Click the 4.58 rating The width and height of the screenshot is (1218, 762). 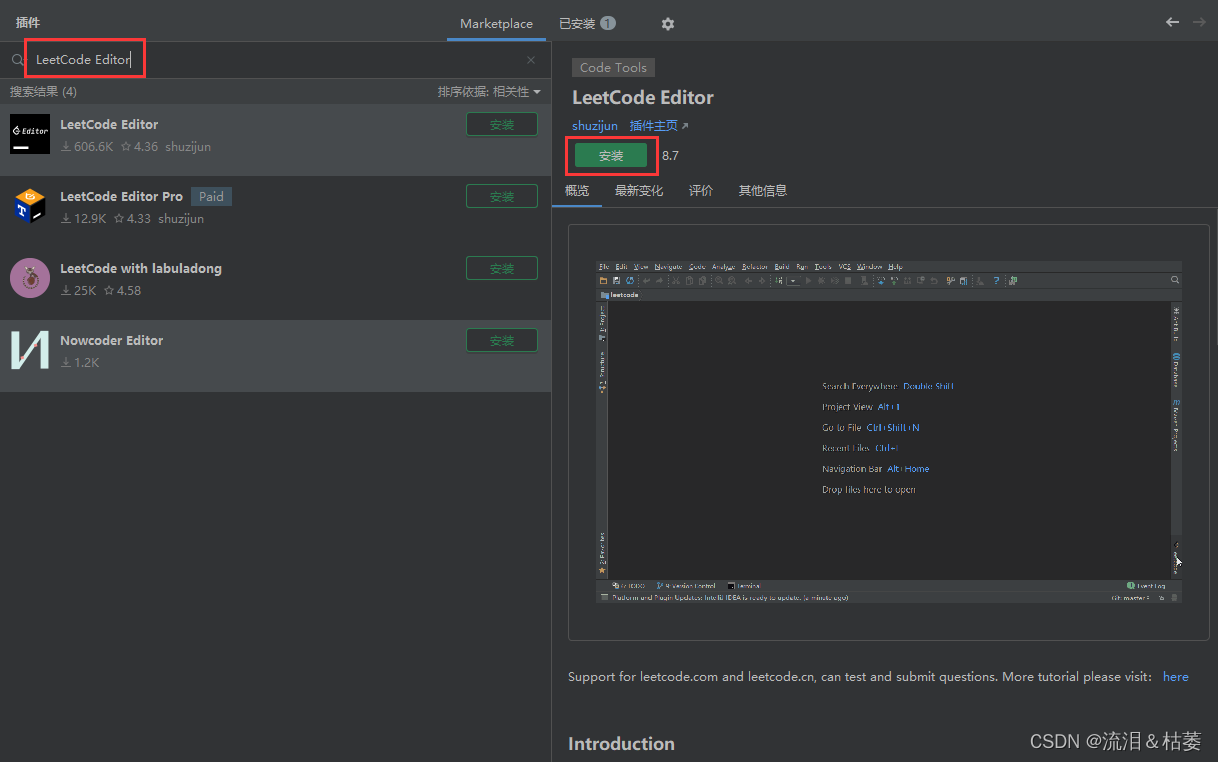point(123,291)
